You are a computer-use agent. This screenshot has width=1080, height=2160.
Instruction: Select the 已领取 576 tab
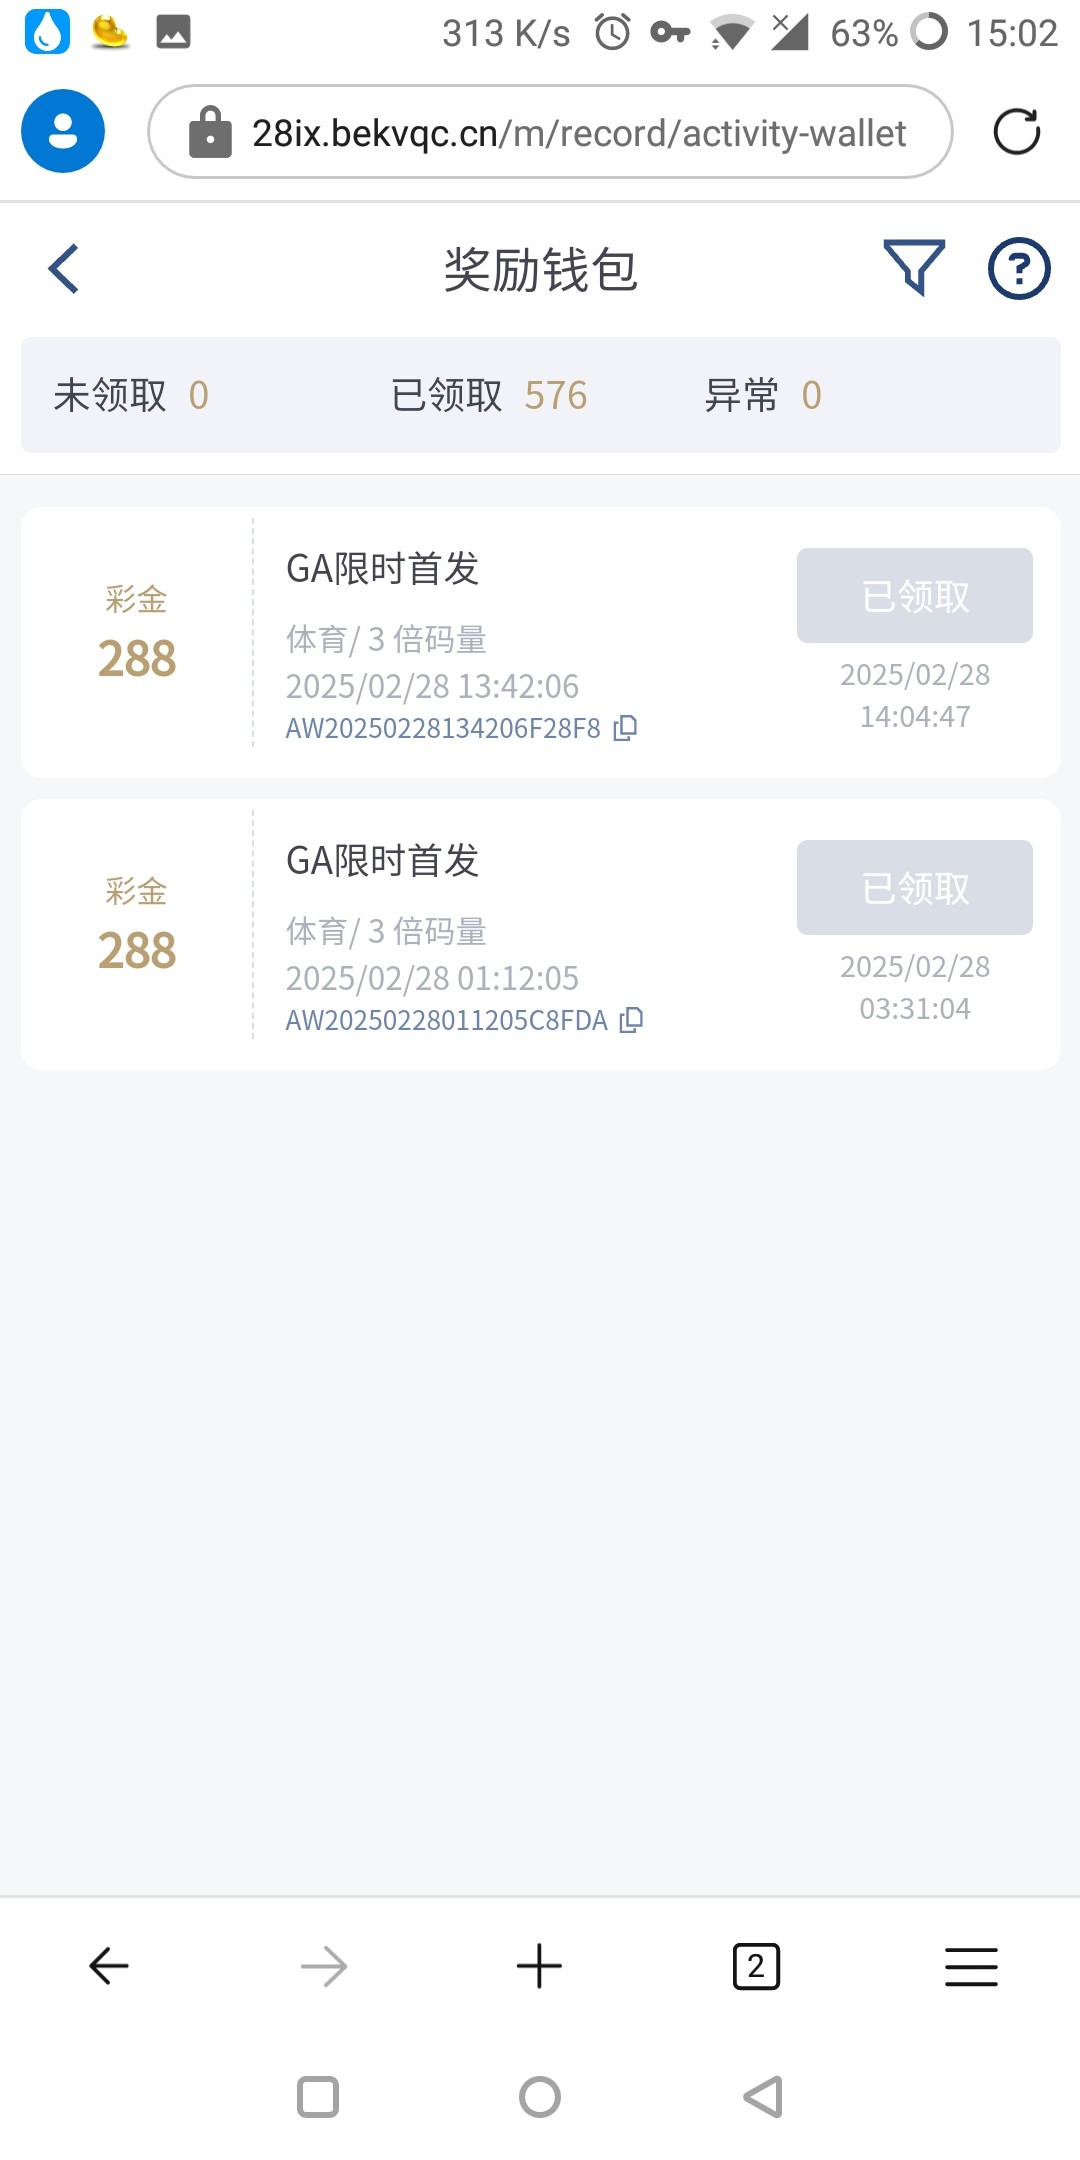[489, 395]
